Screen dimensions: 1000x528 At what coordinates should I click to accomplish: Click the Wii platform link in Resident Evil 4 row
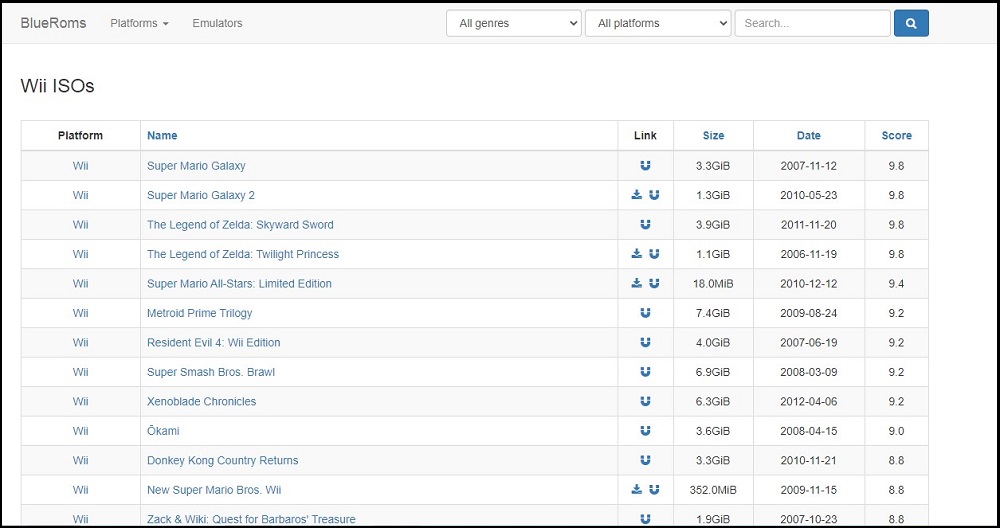coord(80,342)
